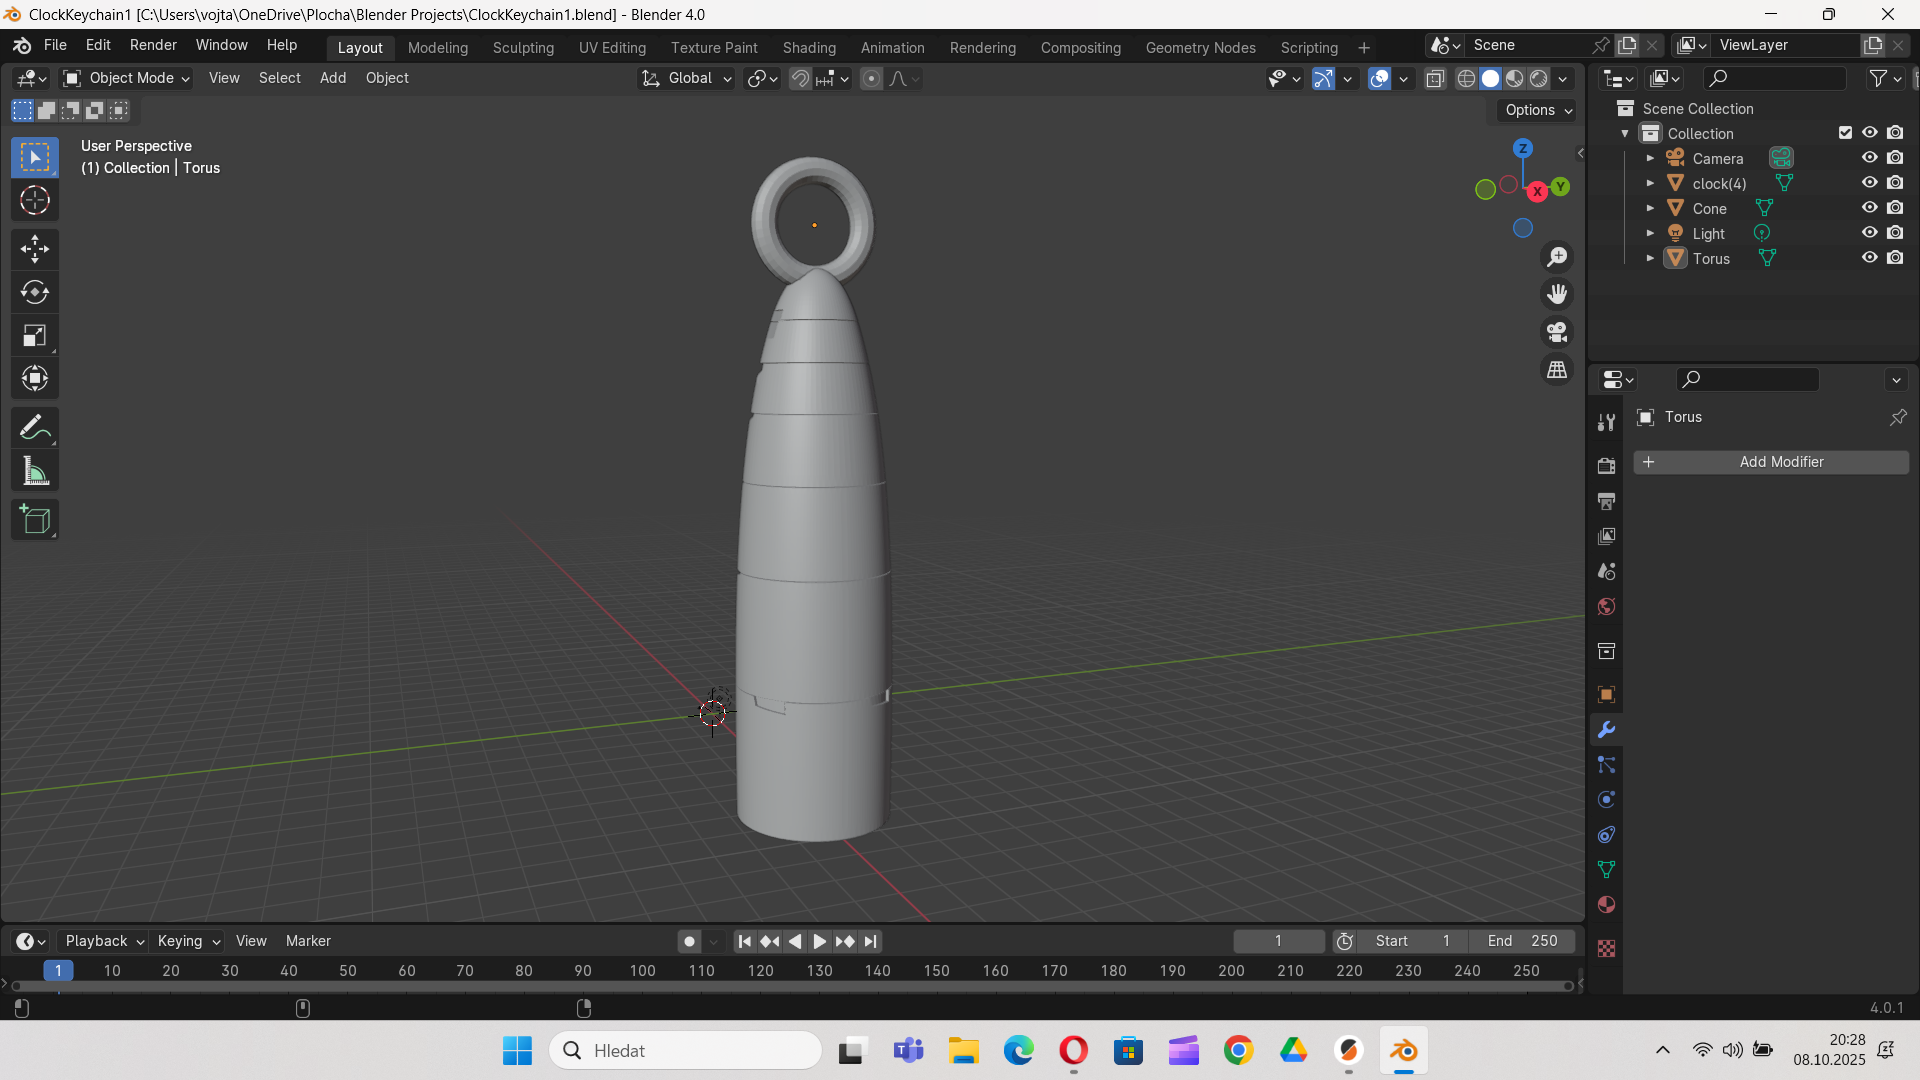Image resolution: width=1920 pixels, height=1080 pixels.
Task: Open Render properties tab icon
Action: click(1606, 466)
